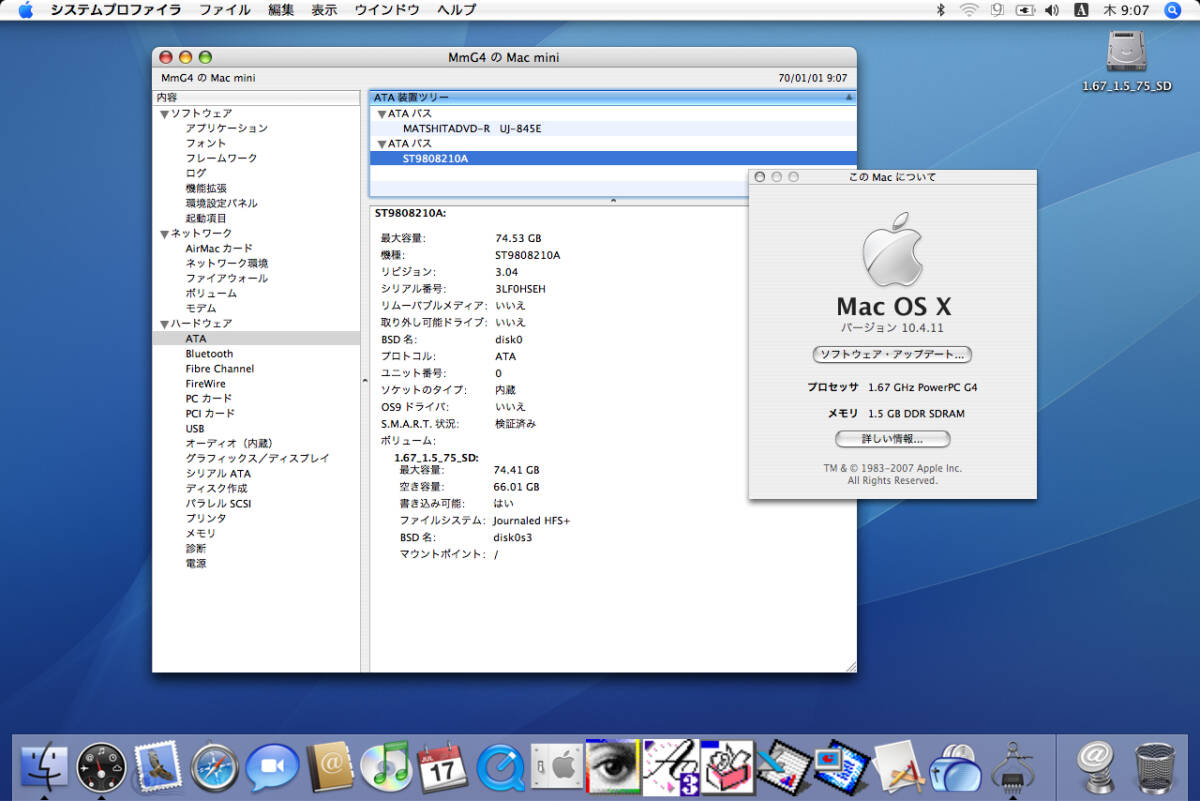Click the splitter handle below the device tree

(612, 201)
